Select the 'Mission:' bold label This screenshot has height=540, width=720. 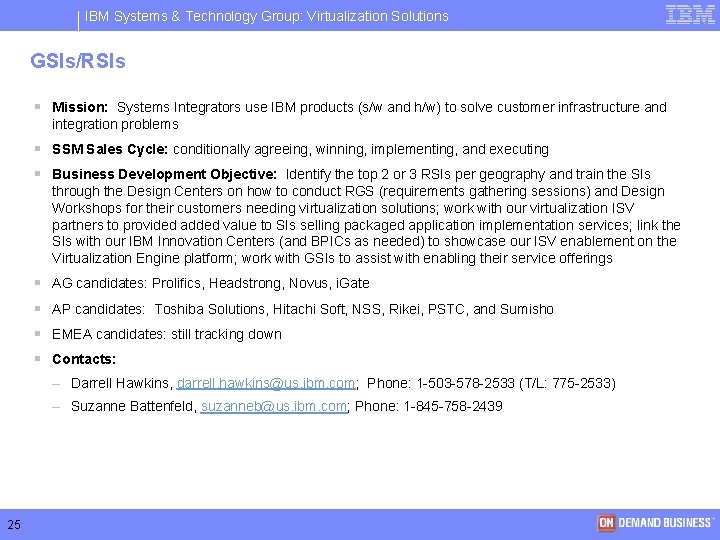pyautogui.click(x=80, y=107)
